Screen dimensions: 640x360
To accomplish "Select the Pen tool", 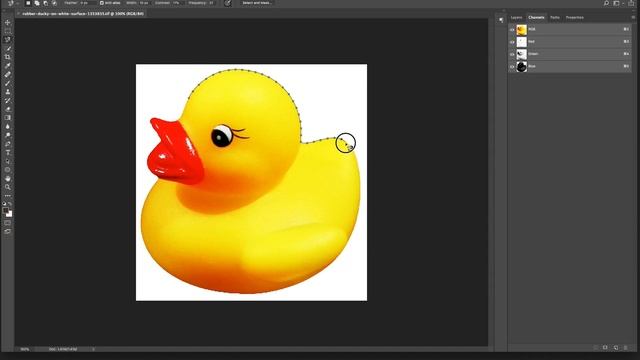I will (8, 144).
